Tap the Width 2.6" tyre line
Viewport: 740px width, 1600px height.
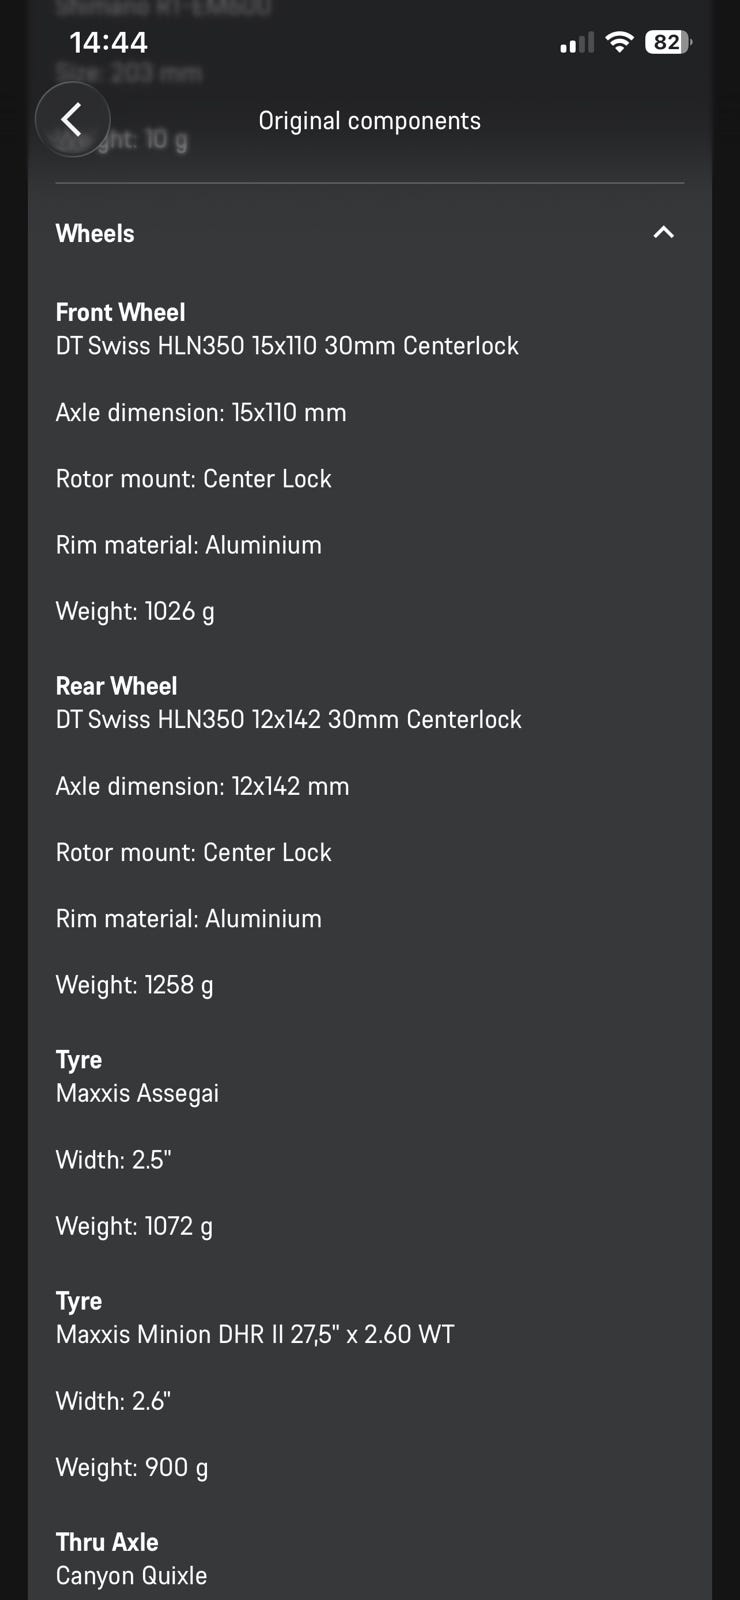(x=114, y=1400)
